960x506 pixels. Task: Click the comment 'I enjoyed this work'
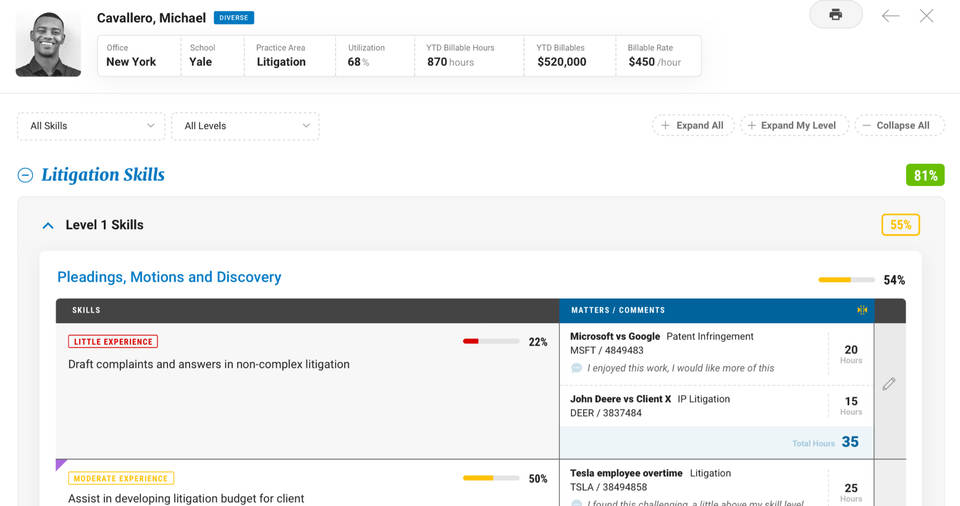click(x=680, y=368)
